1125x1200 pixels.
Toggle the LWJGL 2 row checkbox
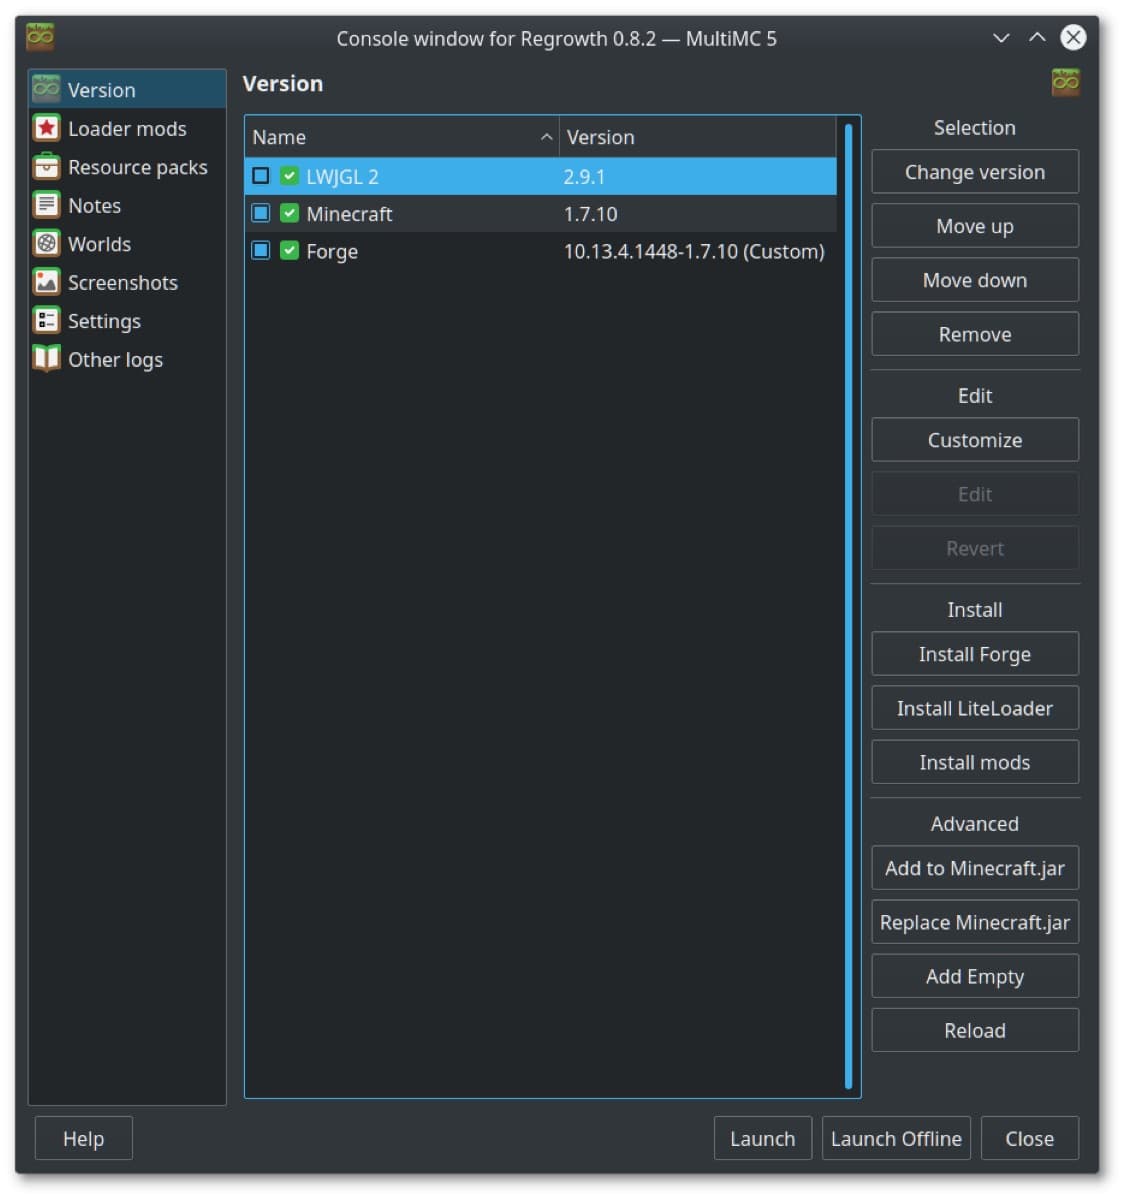pyautogui.click(x=261, y=176)
